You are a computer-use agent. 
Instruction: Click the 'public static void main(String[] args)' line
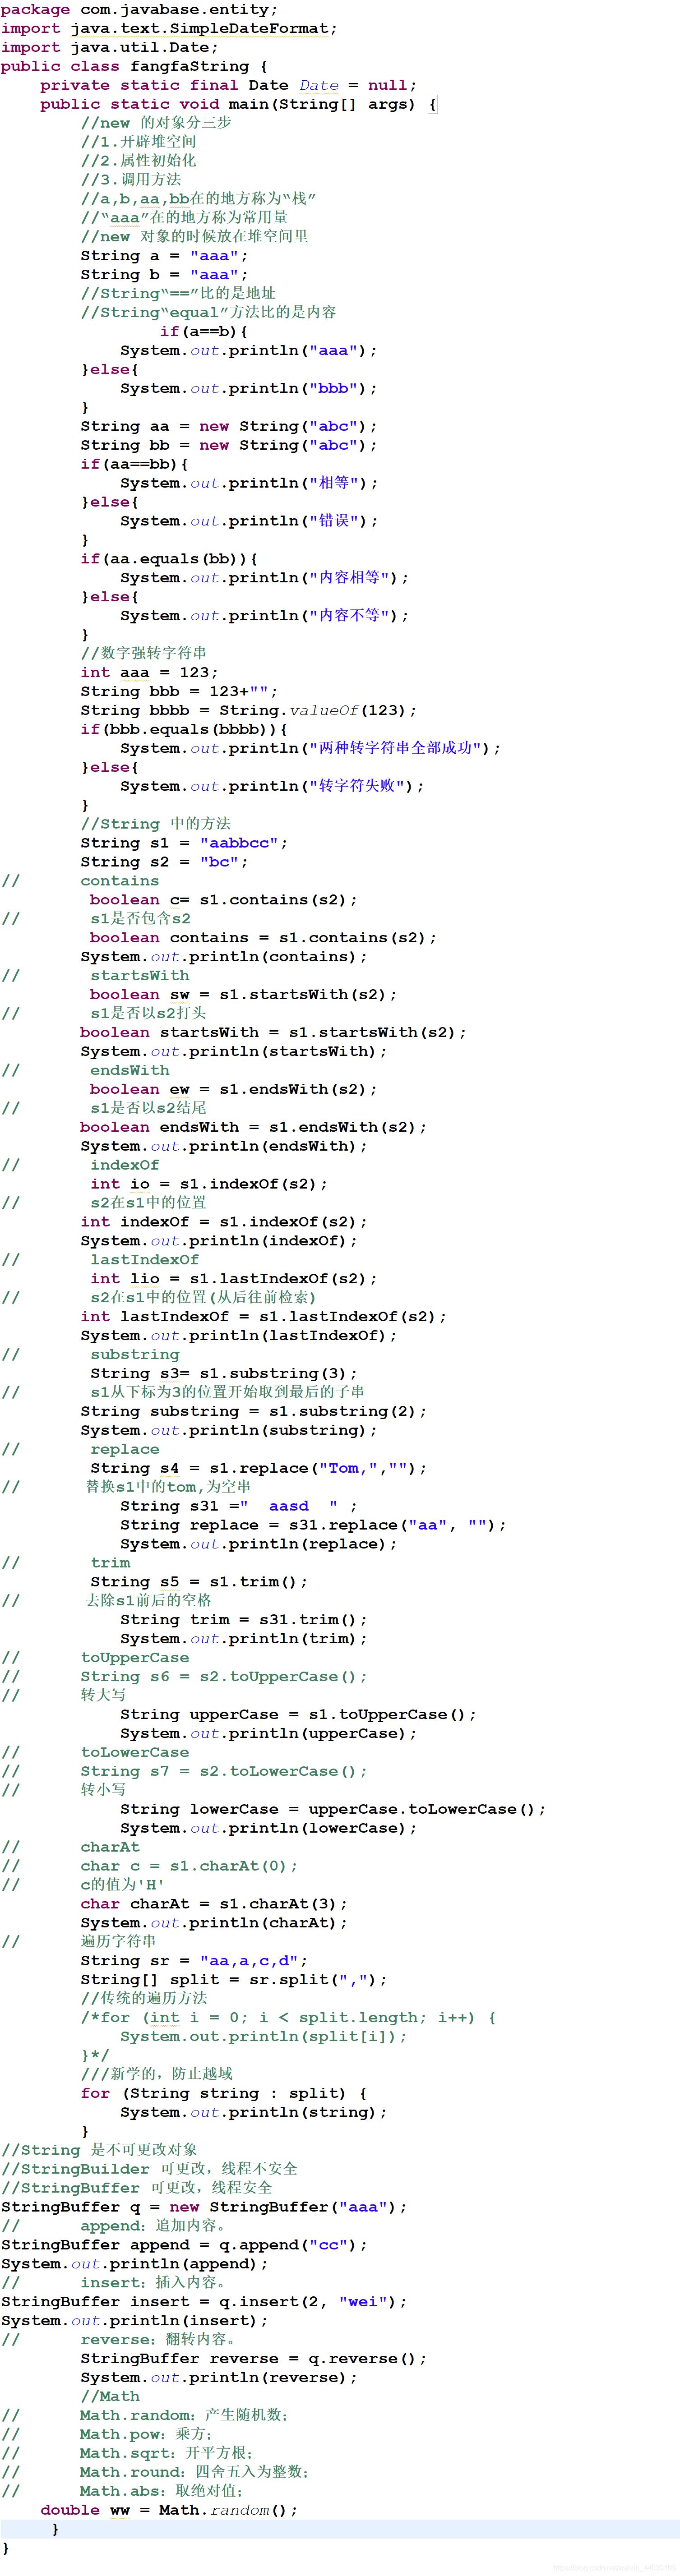pos(239,104)
